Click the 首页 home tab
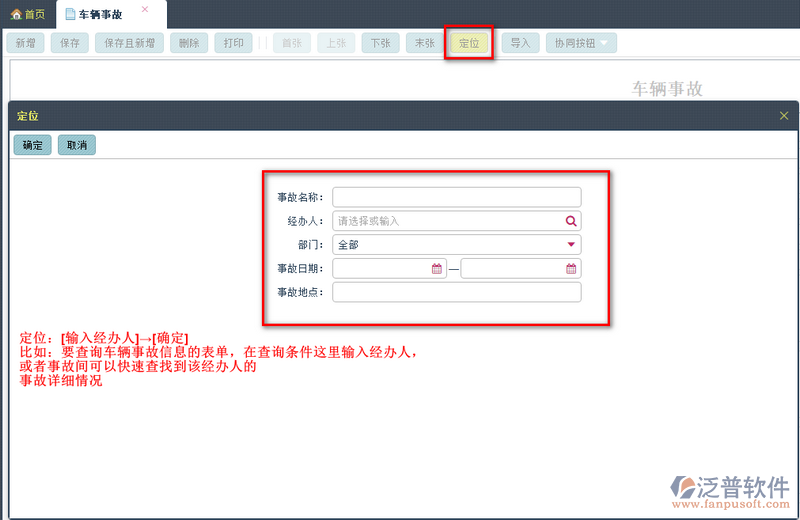The height and width of the screenshot is (520, 800). (28, 14)
